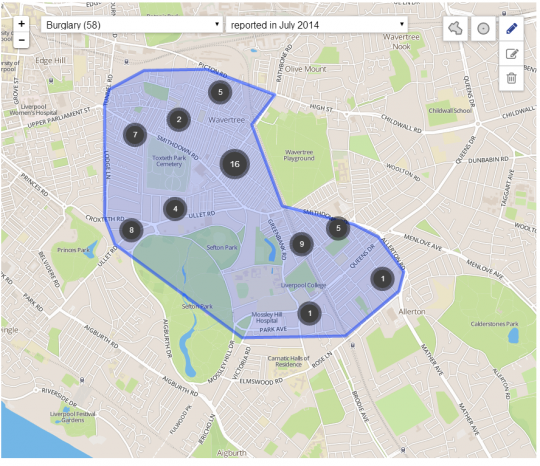Click the cluster marker showing 9

pyautogui.click(x=302, y=244)
